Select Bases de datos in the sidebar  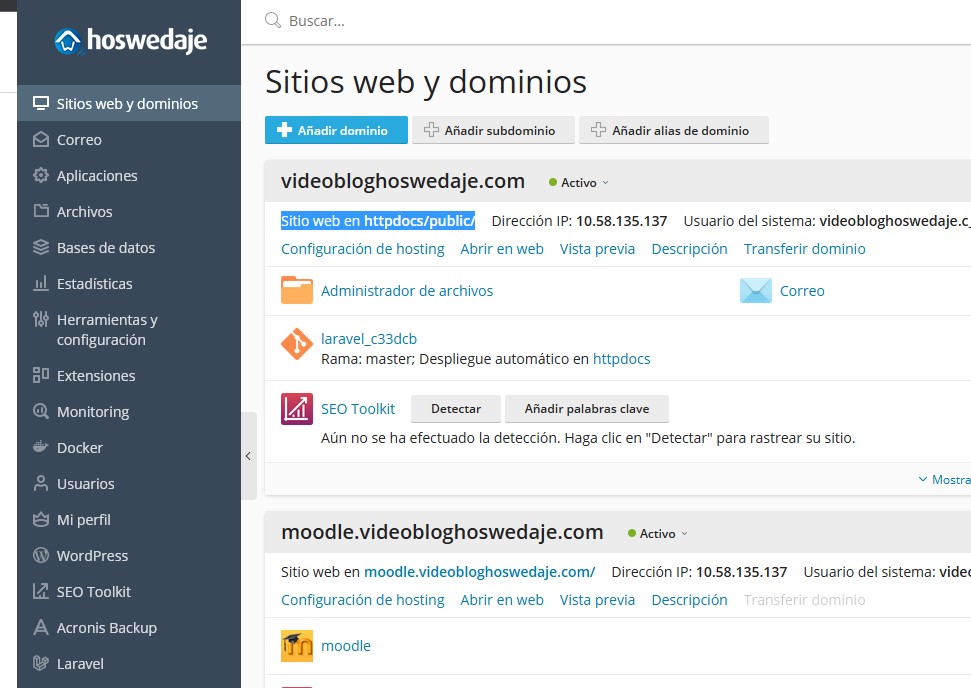point(129,247)
